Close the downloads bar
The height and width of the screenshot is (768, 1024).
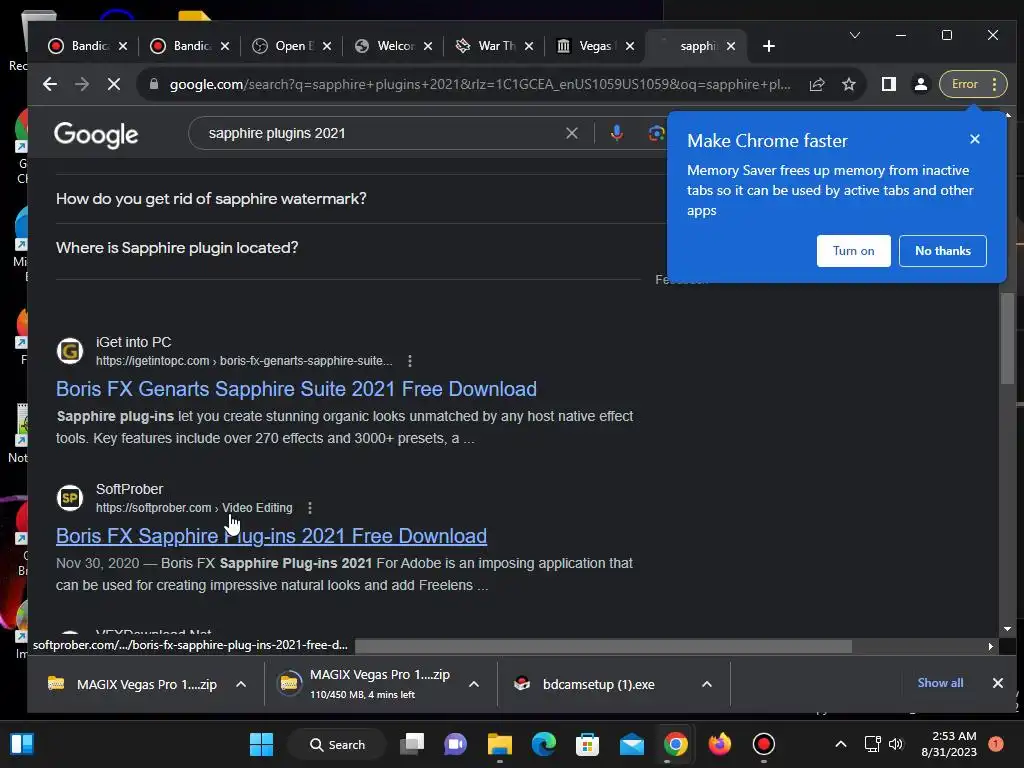coord(997,683)
